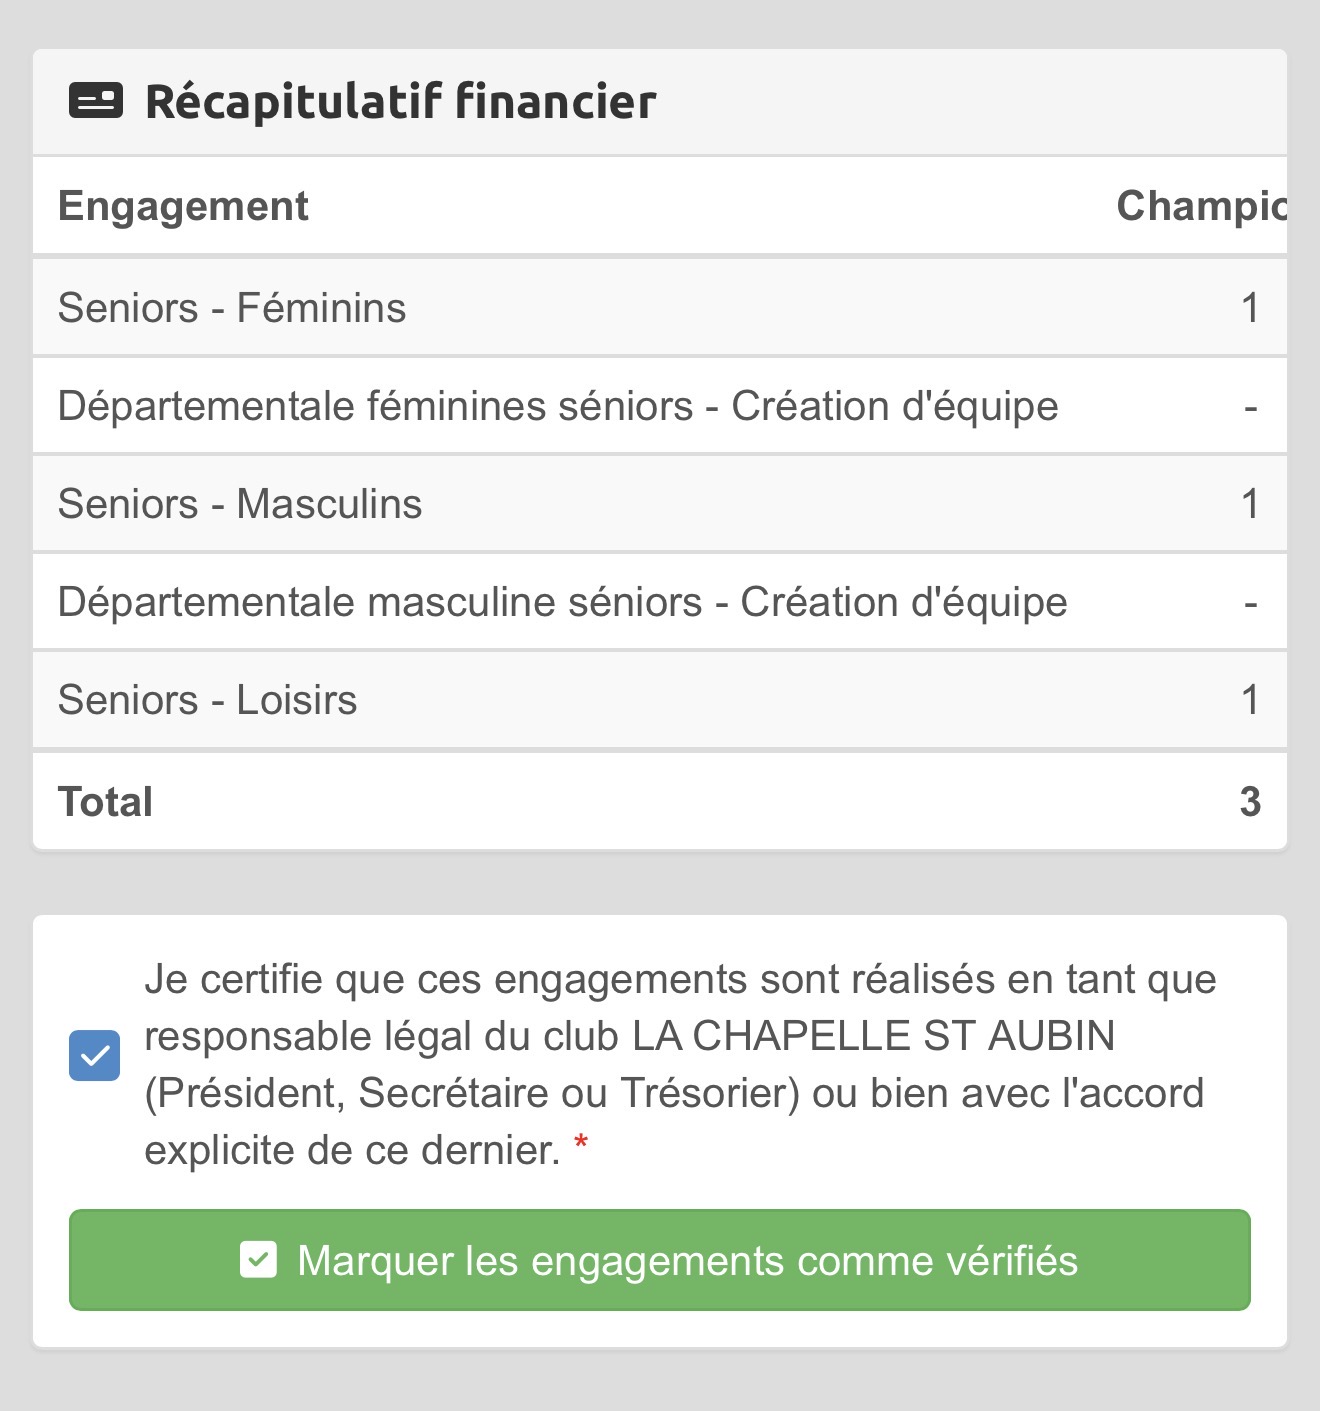Click the dash in Départementale féminines row
Screen dimensions: 1320x1411
[x=1250, y=408]
